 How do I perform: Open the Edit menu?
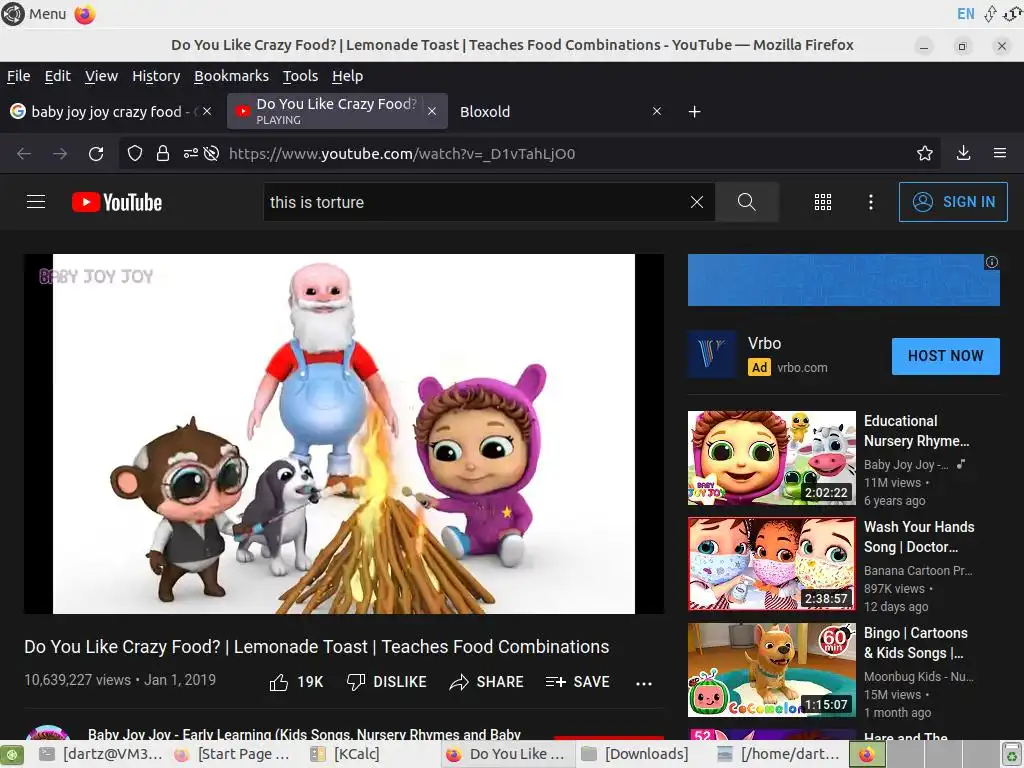(57, 76)
